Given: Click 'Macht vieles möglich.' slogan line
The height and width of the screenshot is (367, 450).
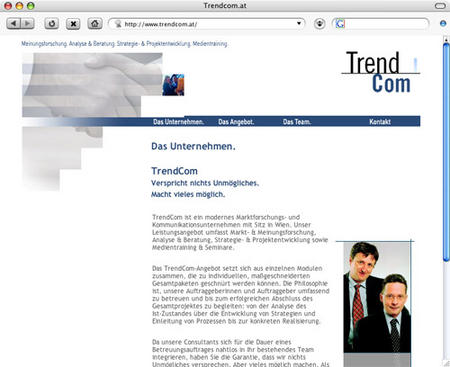Looking at the screenshot, I should 188,194.
